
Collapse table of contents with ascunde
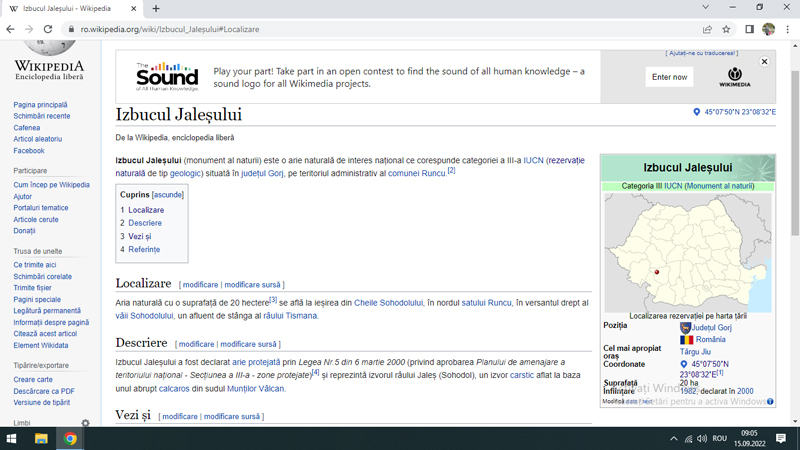[x=168, y=195]
